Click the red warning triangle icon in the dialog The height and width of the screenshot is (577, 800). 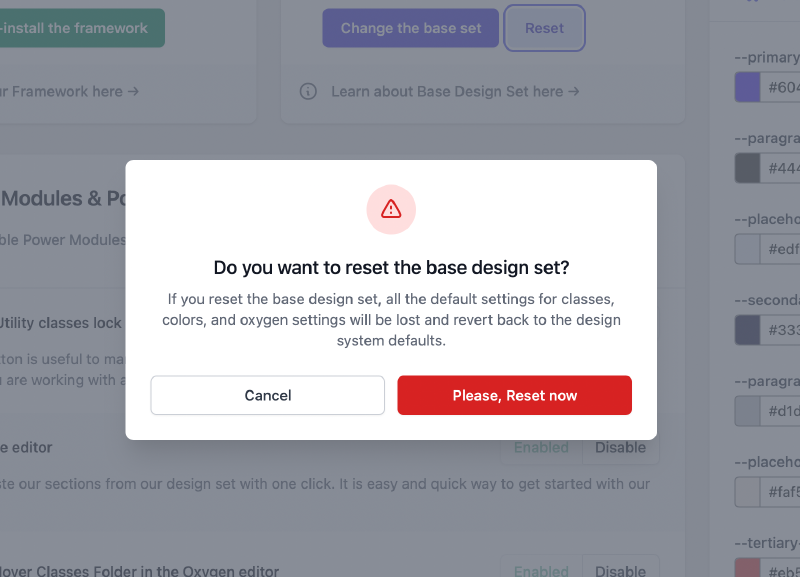[x=391, y=209]
